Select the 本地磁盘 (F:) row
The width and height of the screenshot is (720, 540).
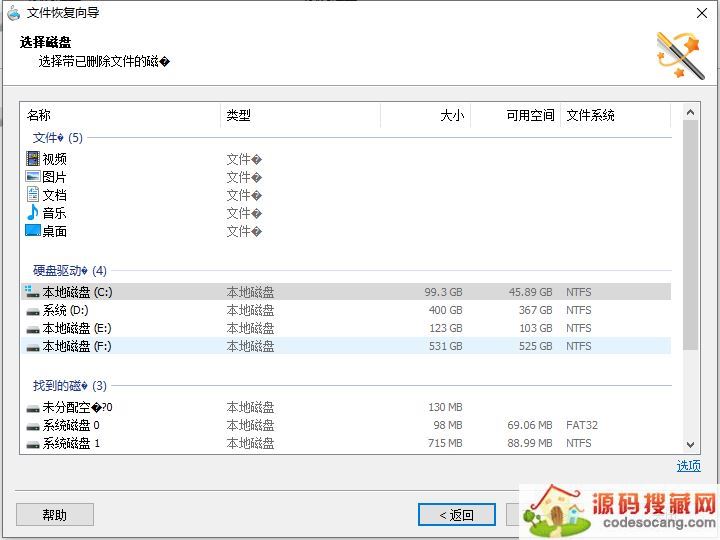coord(345,347)
